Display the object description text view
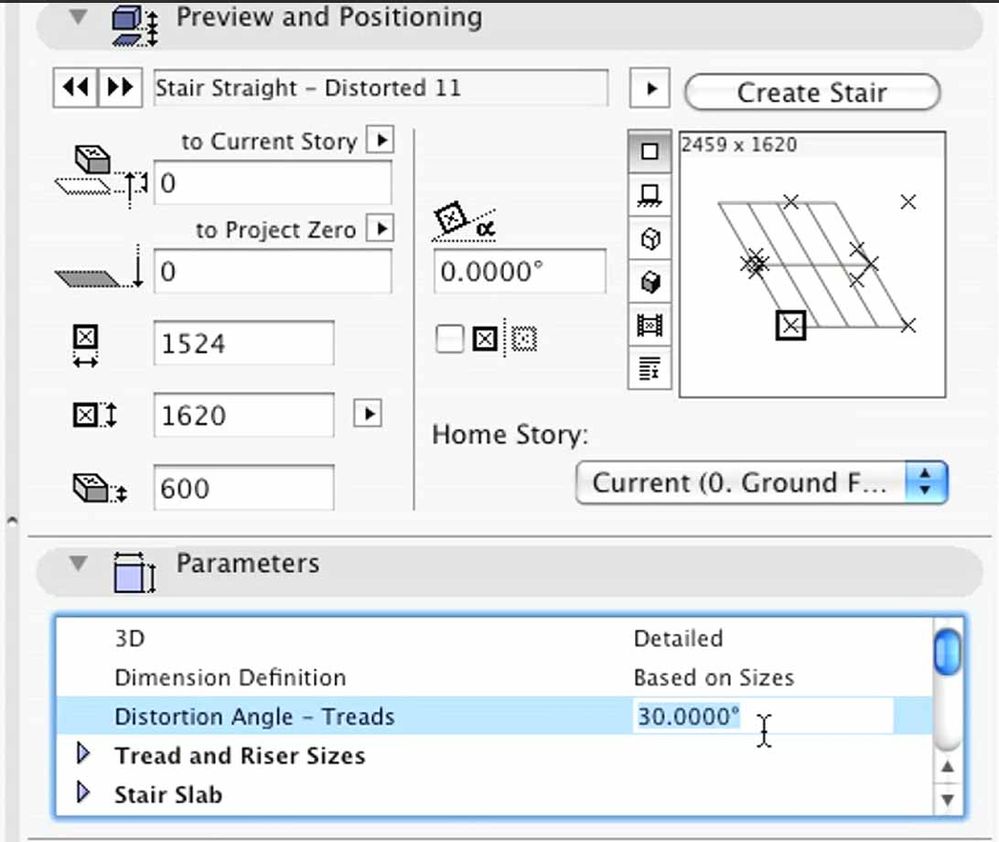The width and height of the screenshot is (999, 842). pyautogui.click(x=648, y=367)
